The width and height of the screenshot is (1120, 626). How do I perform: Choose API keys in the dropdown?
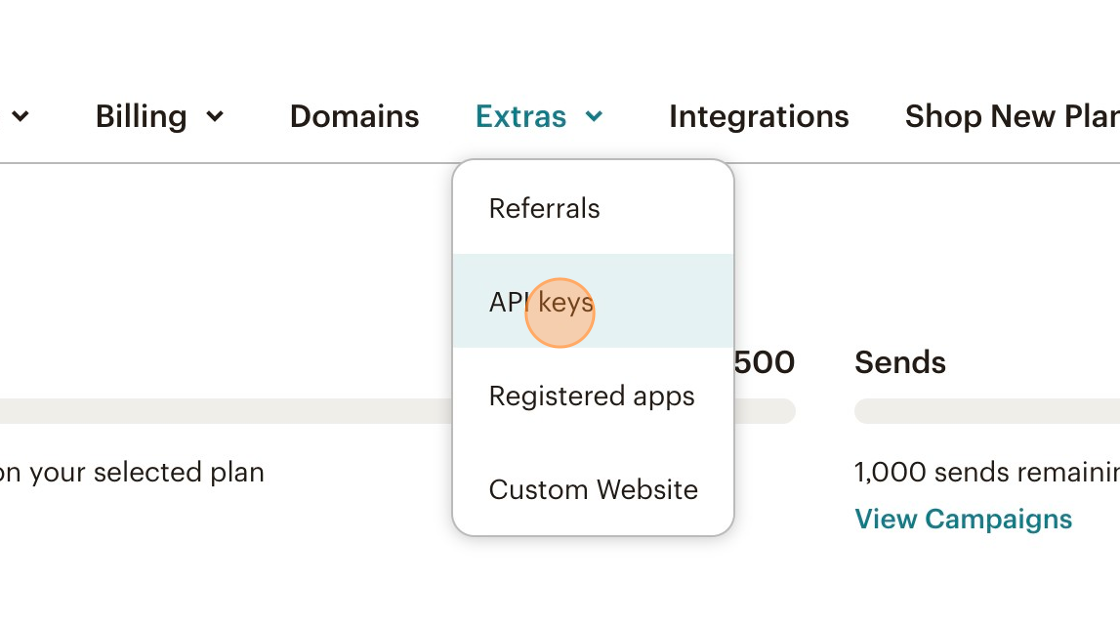[x=541, y=302]
